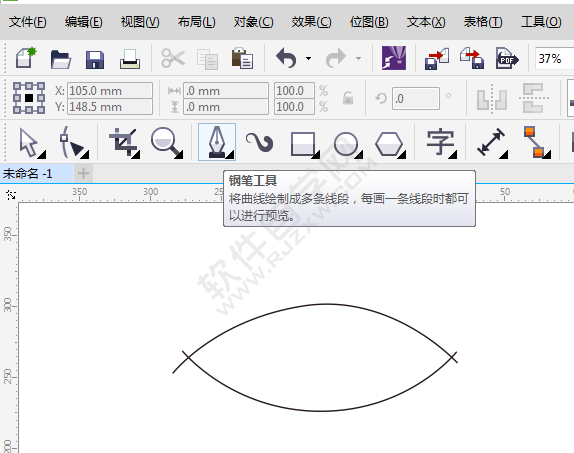Expand the Polygon tool flyout arrow

pyautogui.click(x=402, y=155)
